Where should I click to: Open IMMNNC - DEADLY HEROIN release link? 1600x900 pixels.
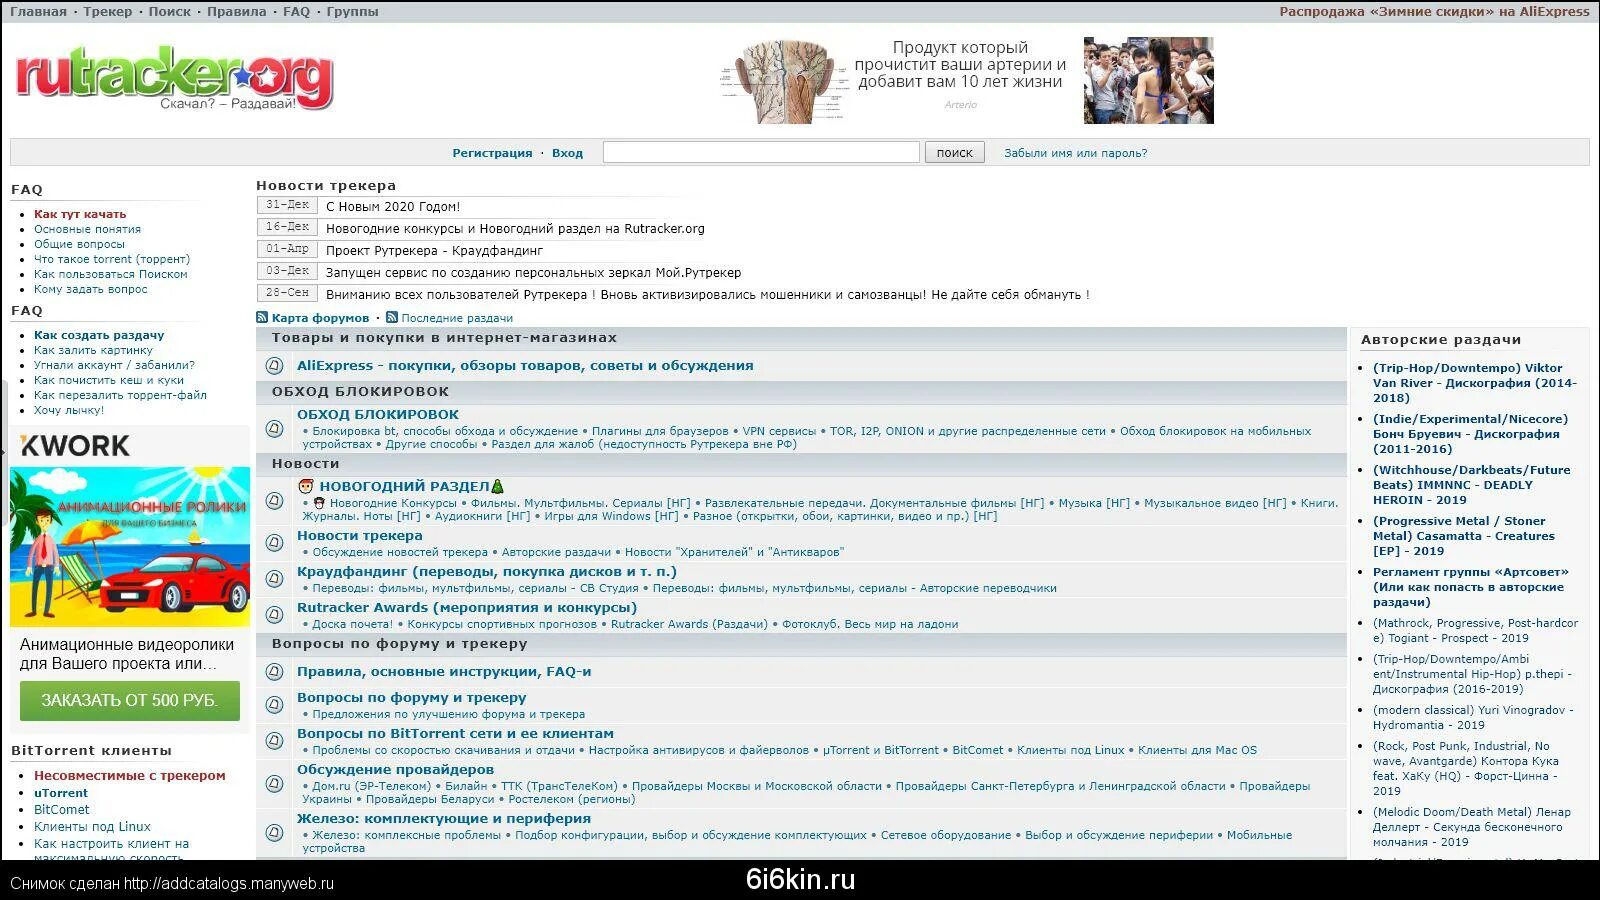pos(1472,485)
